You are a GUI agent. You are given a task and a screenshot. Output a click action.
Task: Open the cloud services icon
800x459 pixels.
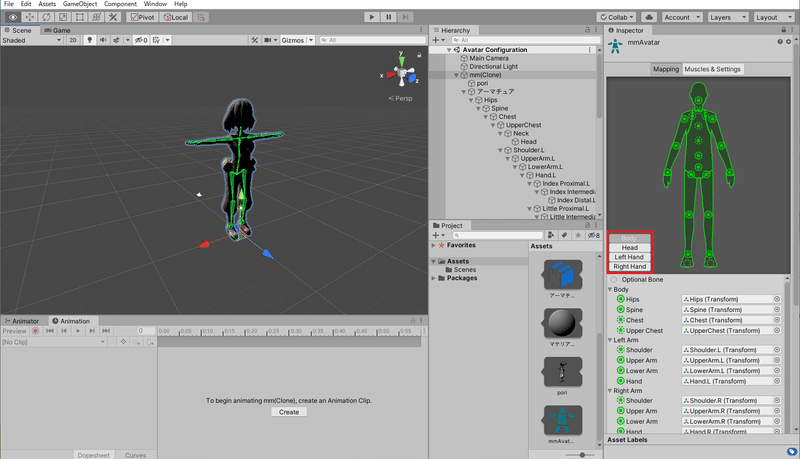tap(649, 17)
